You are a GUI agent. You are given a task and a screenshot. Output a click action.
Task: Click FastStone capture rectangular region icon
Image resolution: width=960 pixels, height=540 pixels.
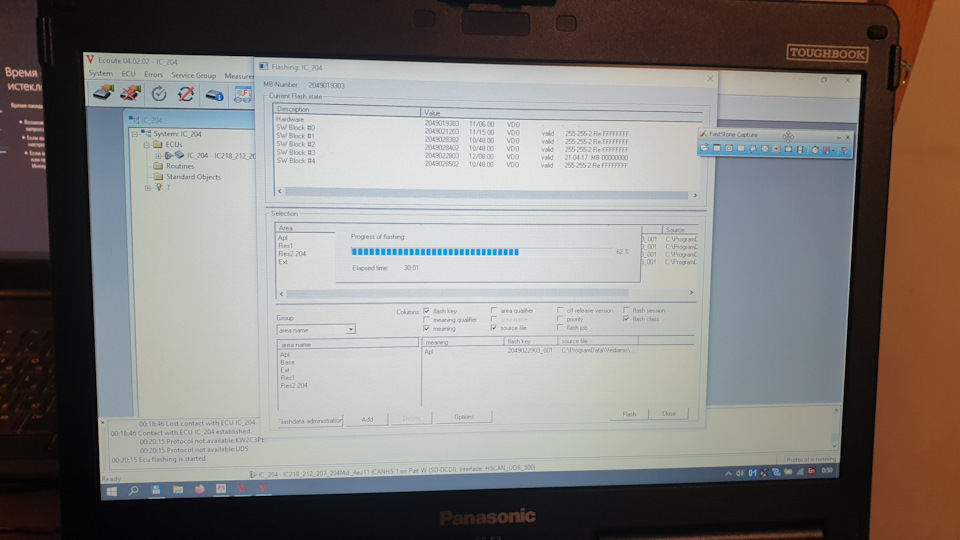741,148
